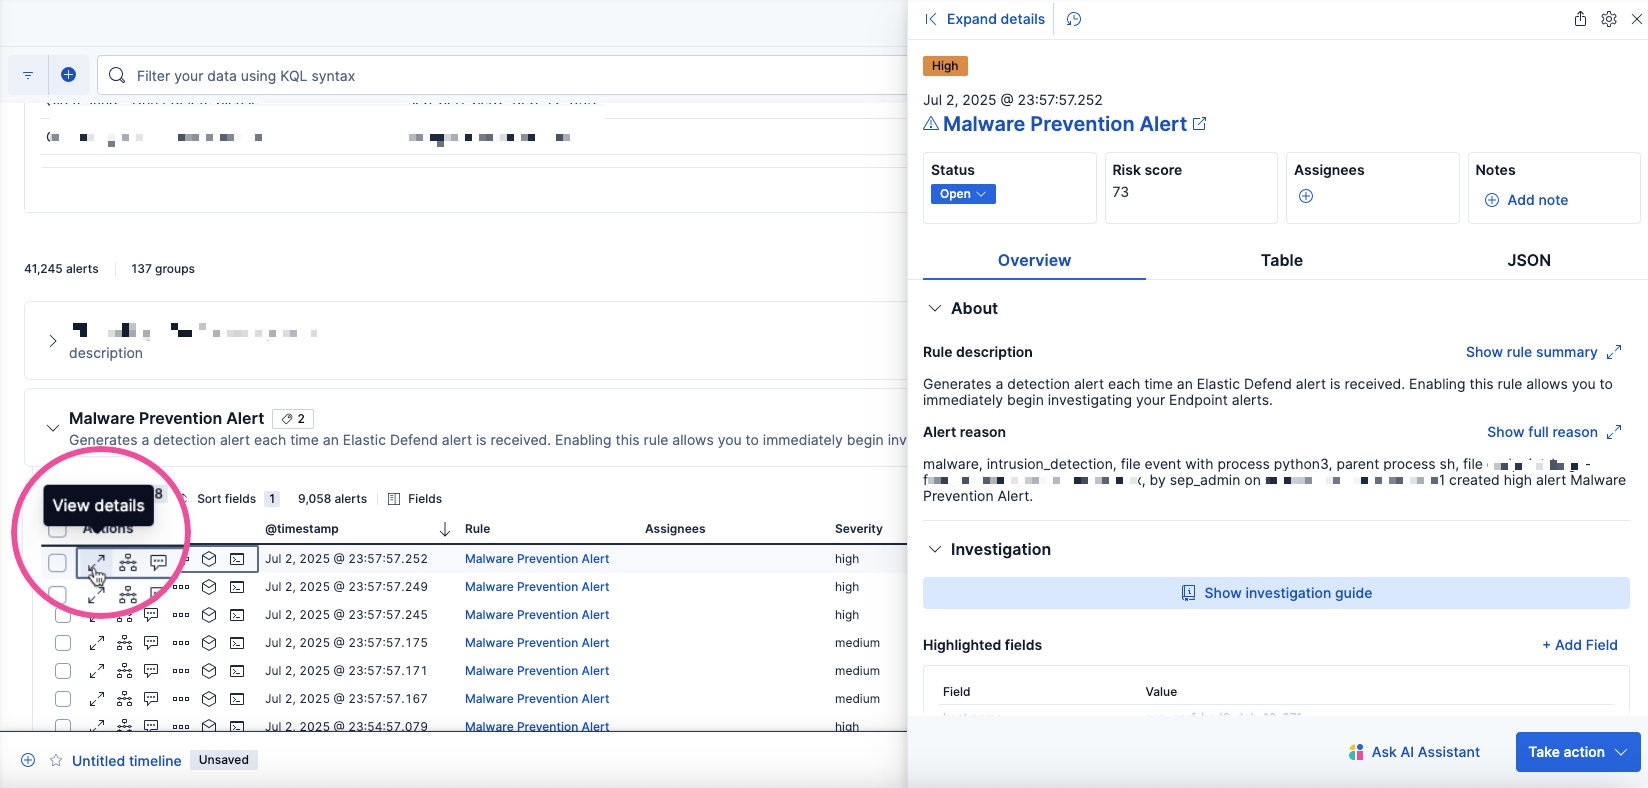Switch to the JSON tab

pyautogui.click(x=1528, y=260)
